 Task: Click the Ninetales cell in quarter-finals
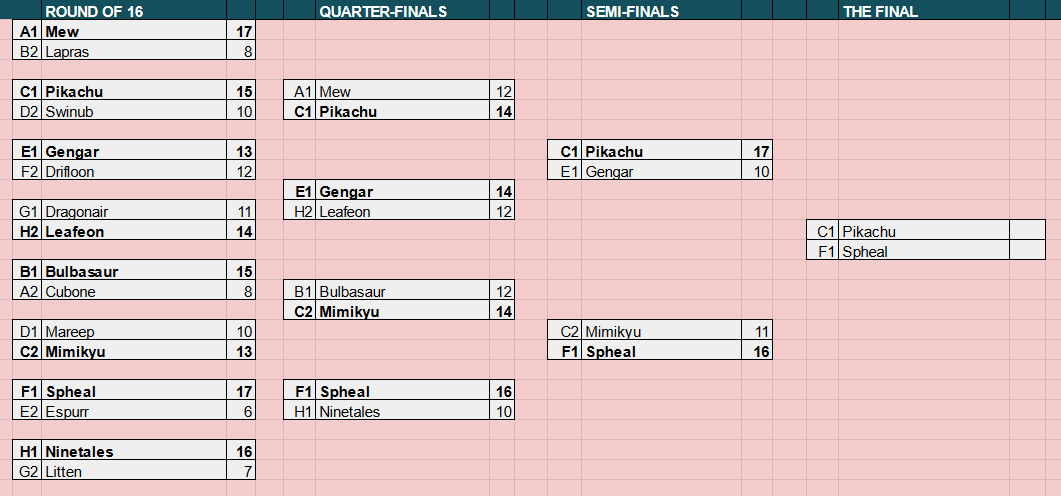click(x=402, y=411)
